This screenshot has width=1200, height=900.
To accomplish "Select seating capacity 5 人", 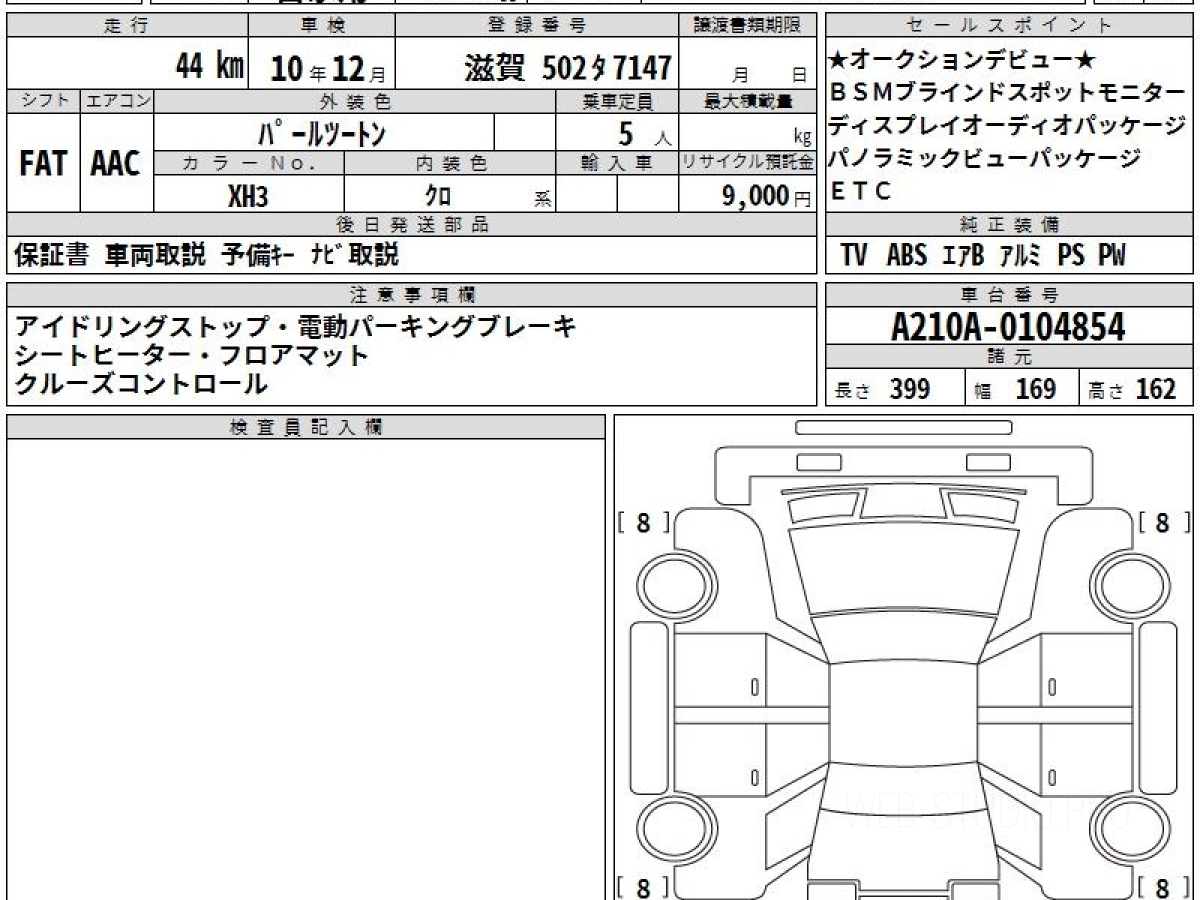I will pyautogui.click(x=645, y=132).
